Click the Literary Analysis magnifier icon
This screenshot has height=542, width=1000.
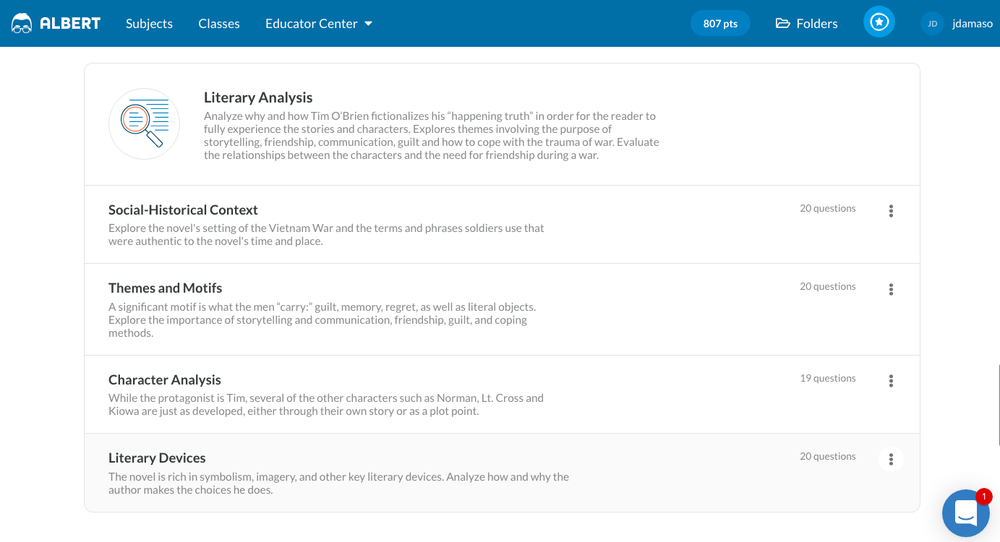tap(144, 124)
